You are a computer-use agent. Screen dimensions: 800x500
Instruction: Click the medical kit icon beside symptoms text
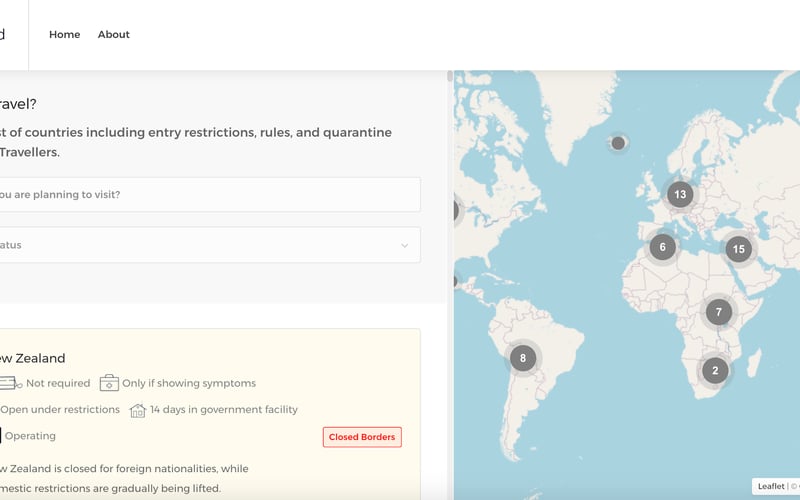pyautogui.click(x=109, y=383)
